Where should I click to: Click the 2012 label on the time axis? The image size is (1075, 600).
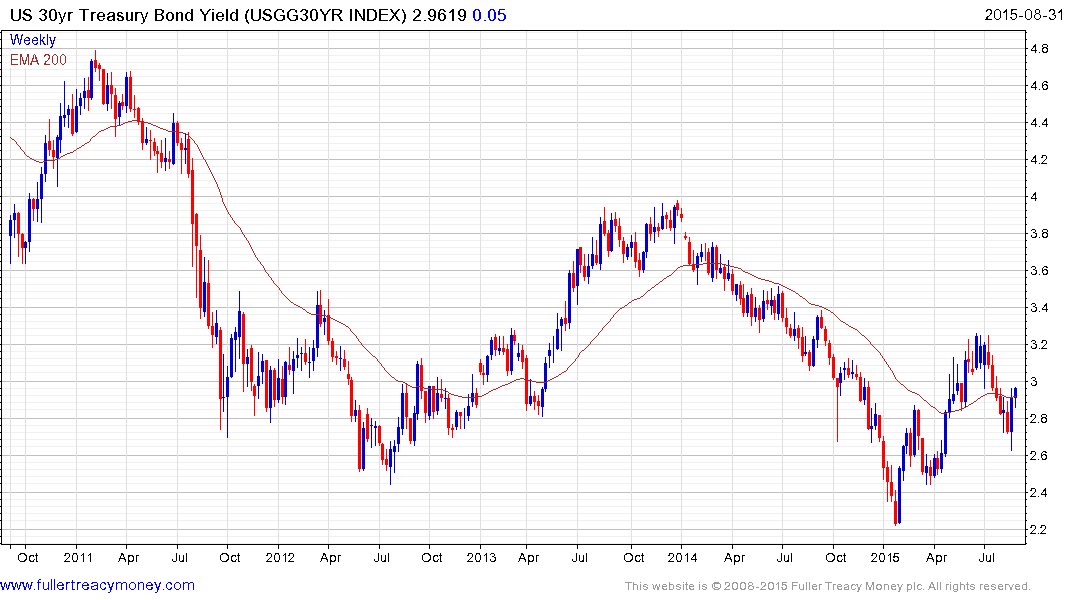point(279,557)
